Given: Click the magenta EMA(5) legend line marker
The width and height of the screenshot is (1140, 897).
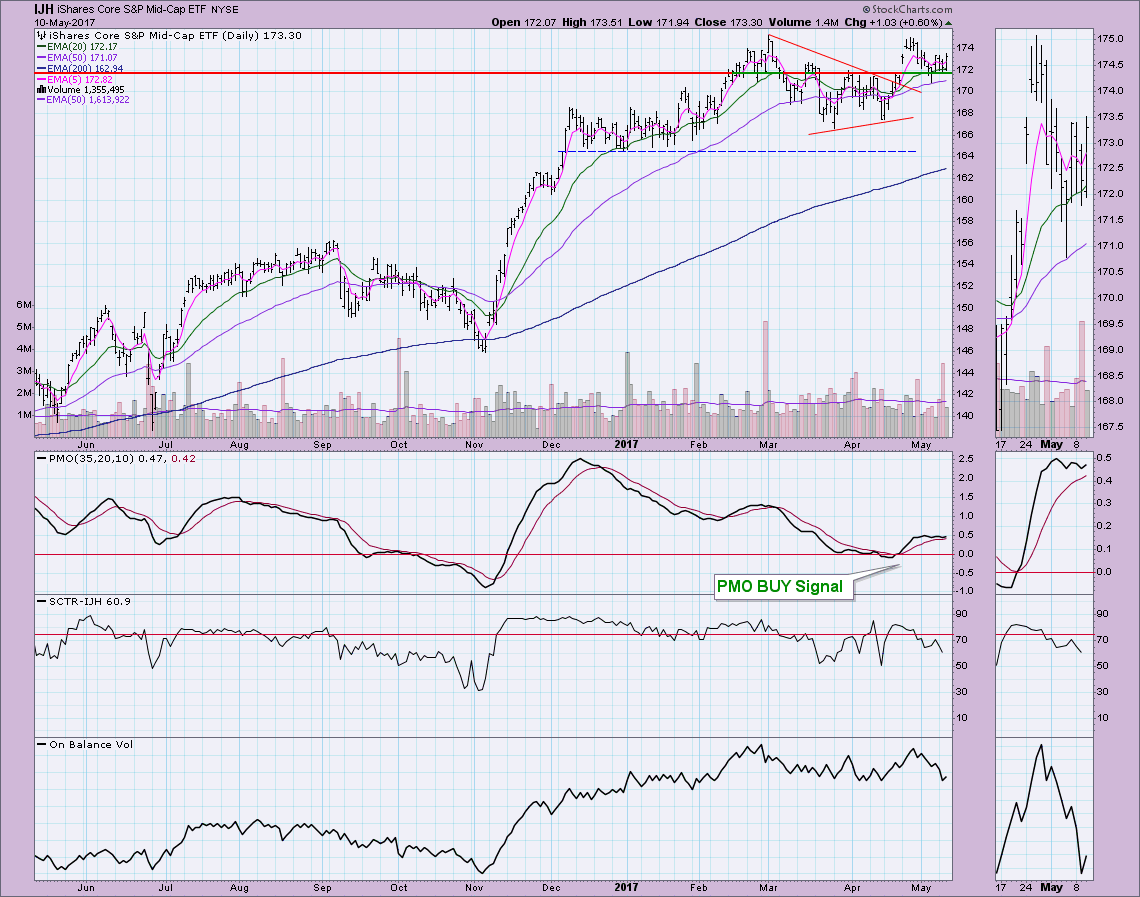Looking at the screenshot, I should point(42,79).
